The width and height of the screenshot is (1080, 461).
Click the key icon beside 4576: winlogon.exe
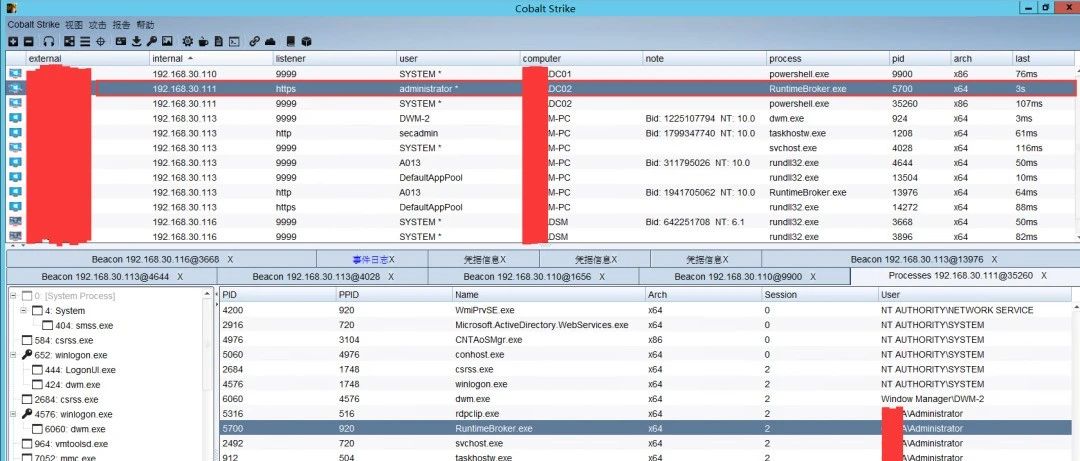click(27, 414)
